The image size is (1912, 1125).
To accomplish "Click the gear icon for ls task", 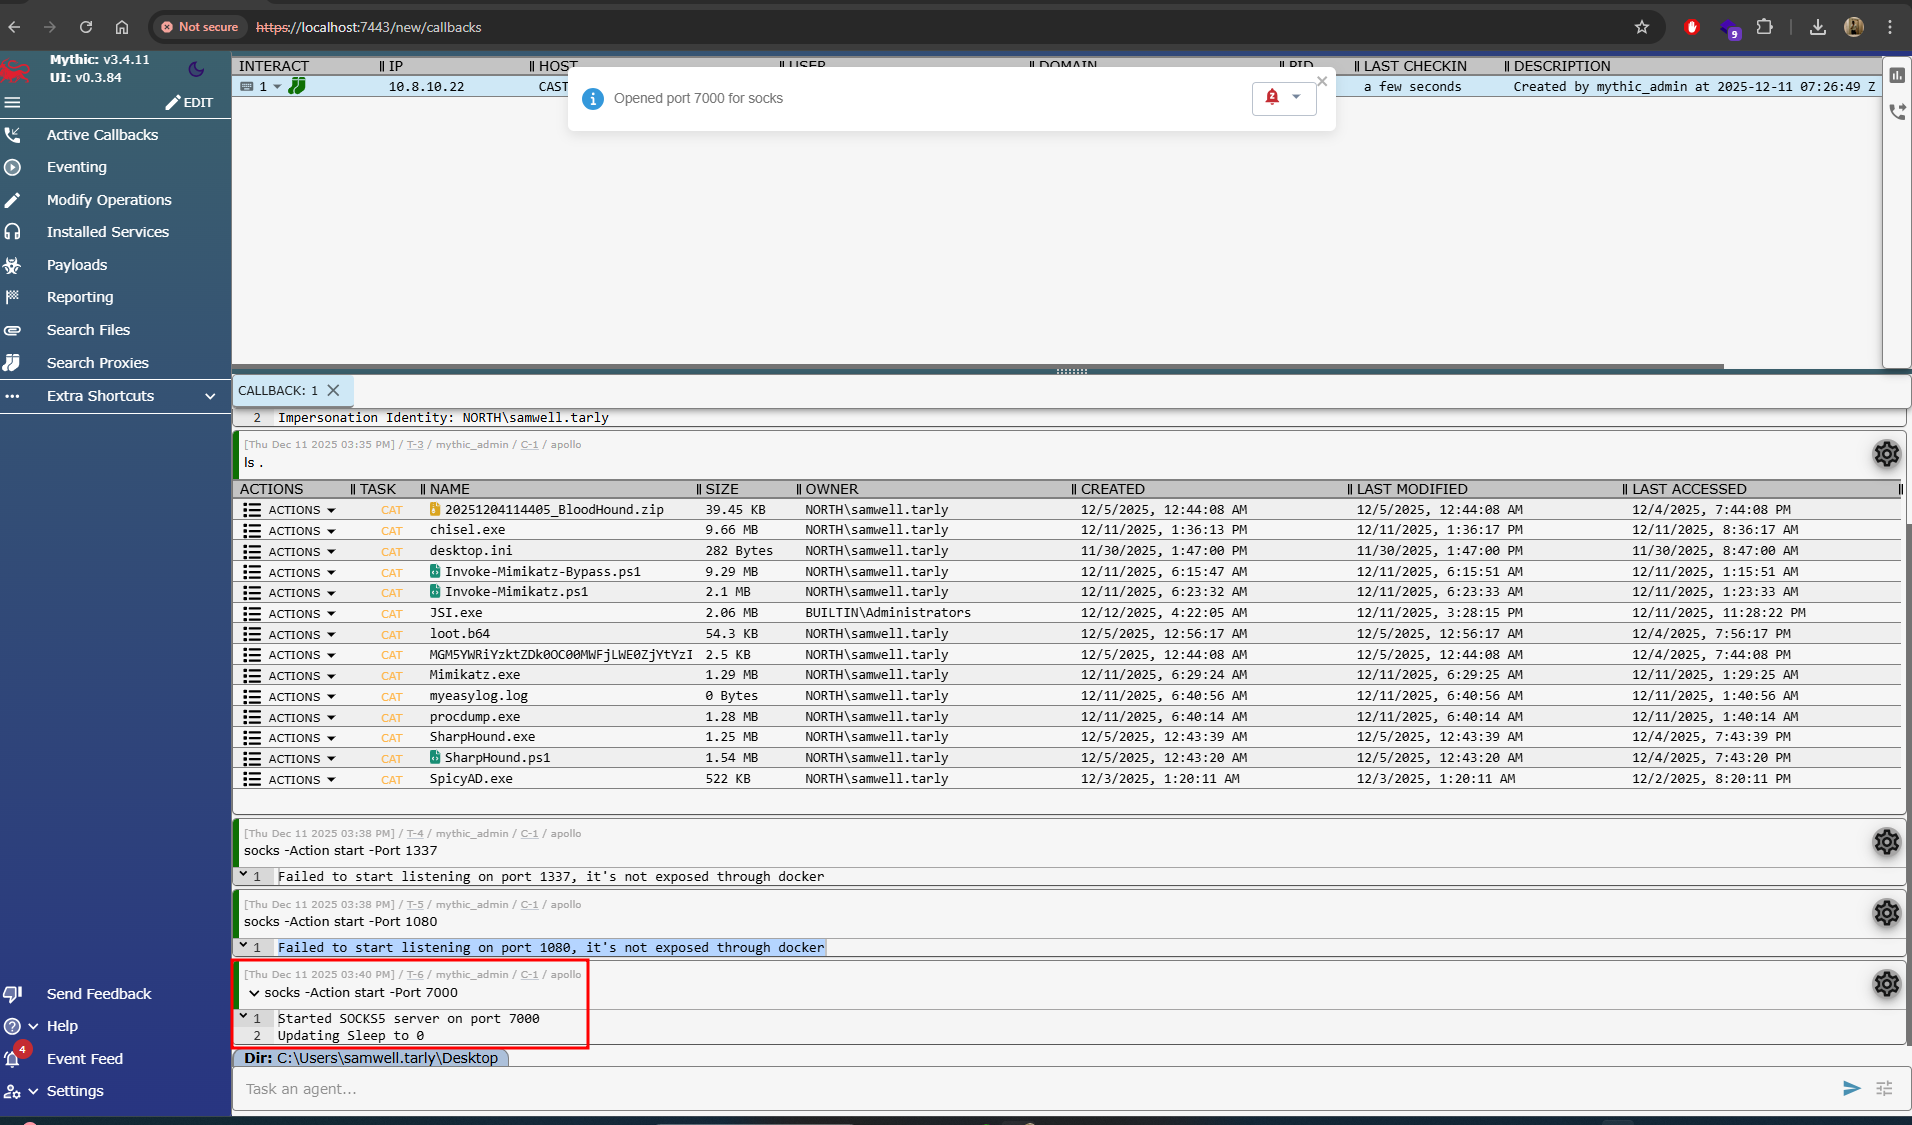I will tap(1886, 454).
